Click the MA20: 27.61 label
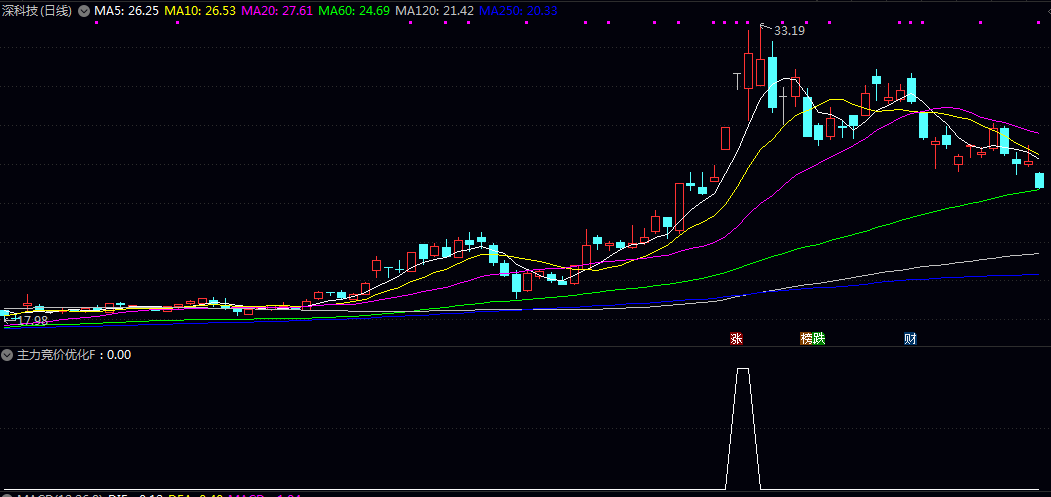The height and width of the screenshot is (497, 1051). coord(277,11)
